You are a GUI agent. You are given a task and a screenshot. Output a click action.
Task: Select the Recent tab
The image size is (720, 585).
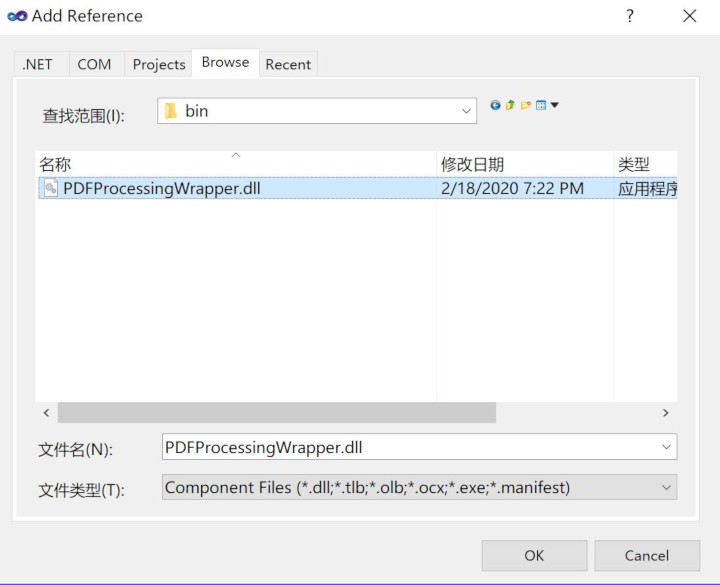tap(288, 64)
